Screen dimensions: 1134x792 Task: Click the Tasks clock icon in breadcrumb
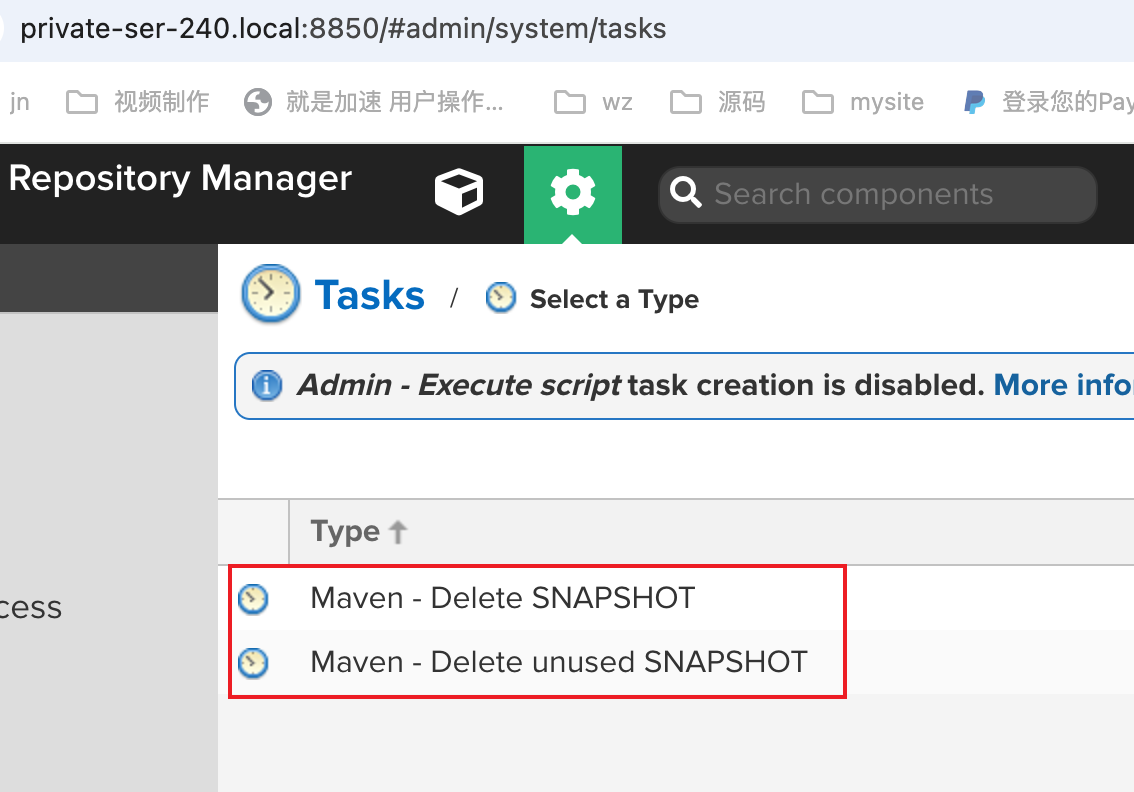(270, 294)
